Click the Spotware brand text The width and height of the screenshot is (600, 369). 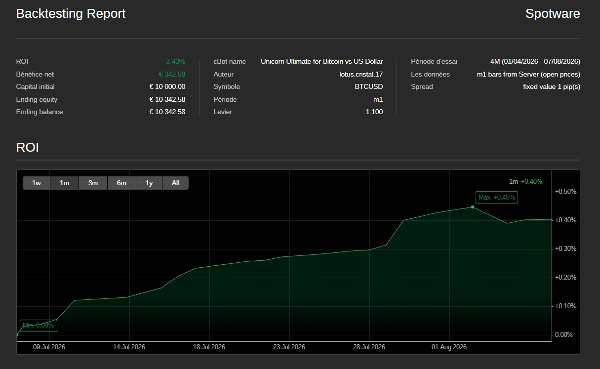(x=553, y=14)
